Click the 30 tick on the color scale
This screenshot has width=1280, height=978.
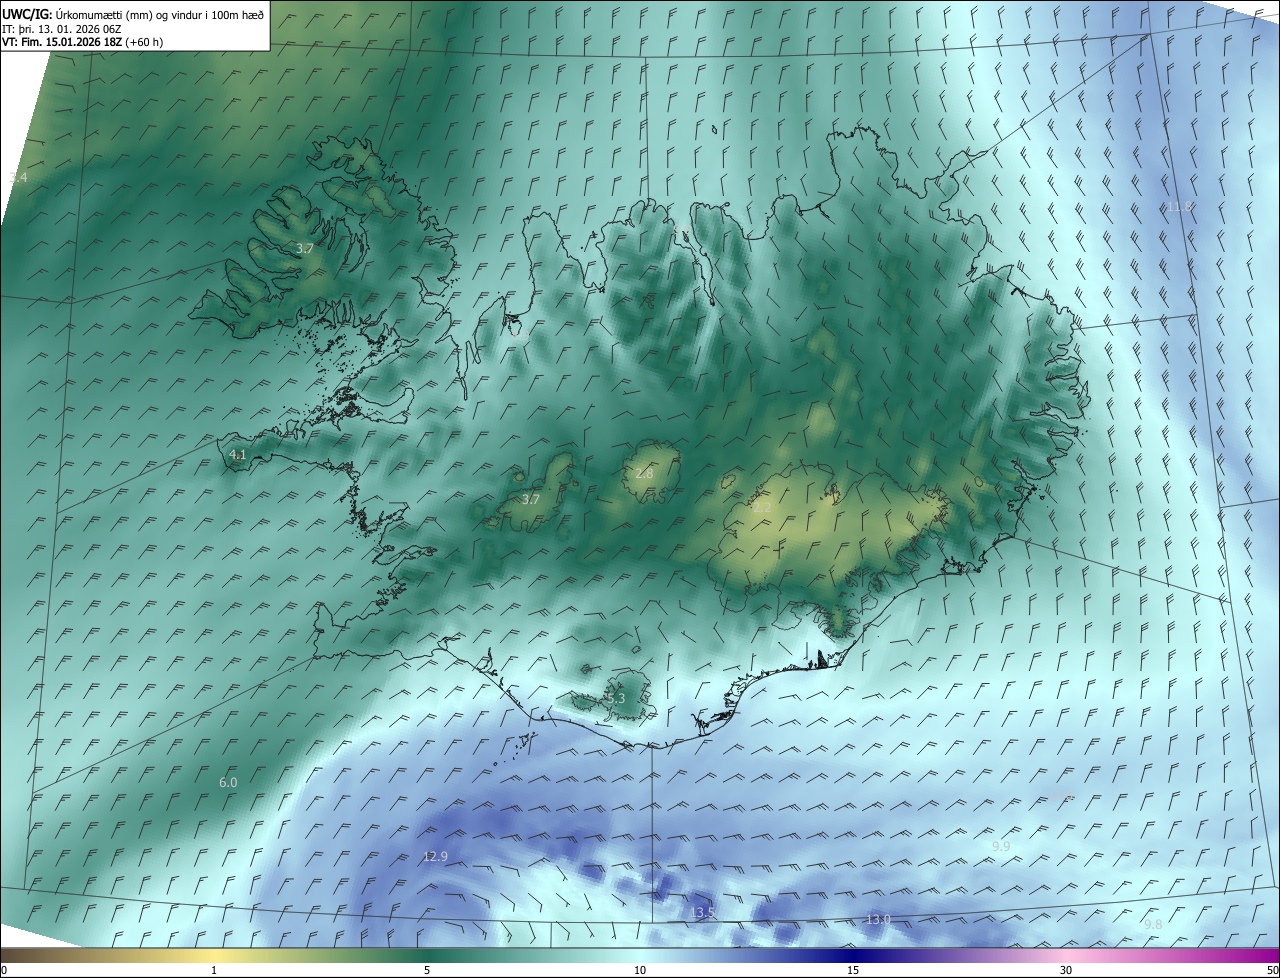click(x=1066, y=970)
